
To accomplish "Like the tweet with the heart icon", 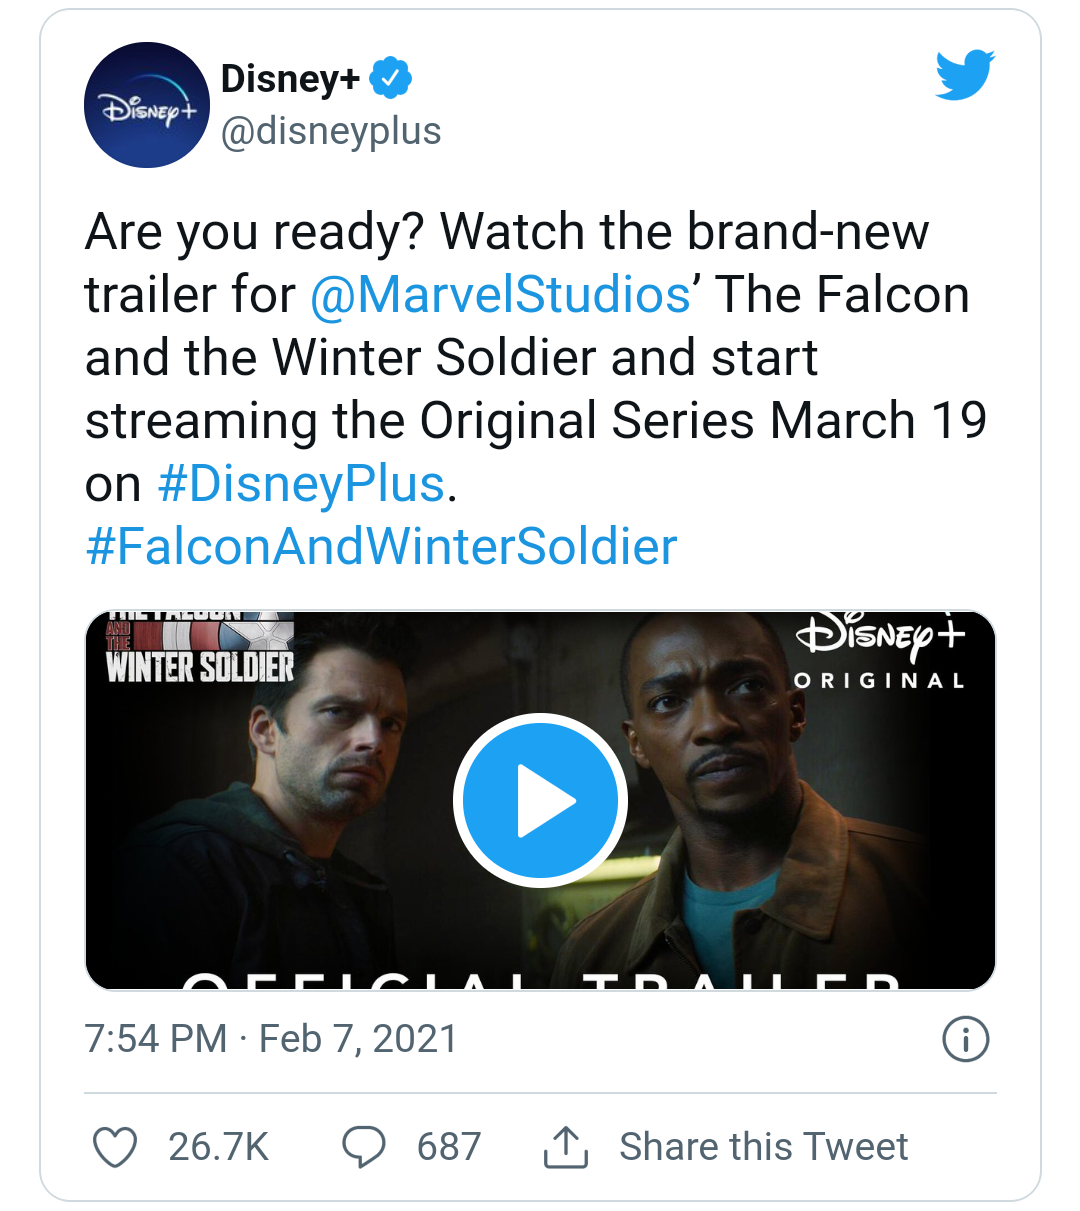I will 115,1147.
